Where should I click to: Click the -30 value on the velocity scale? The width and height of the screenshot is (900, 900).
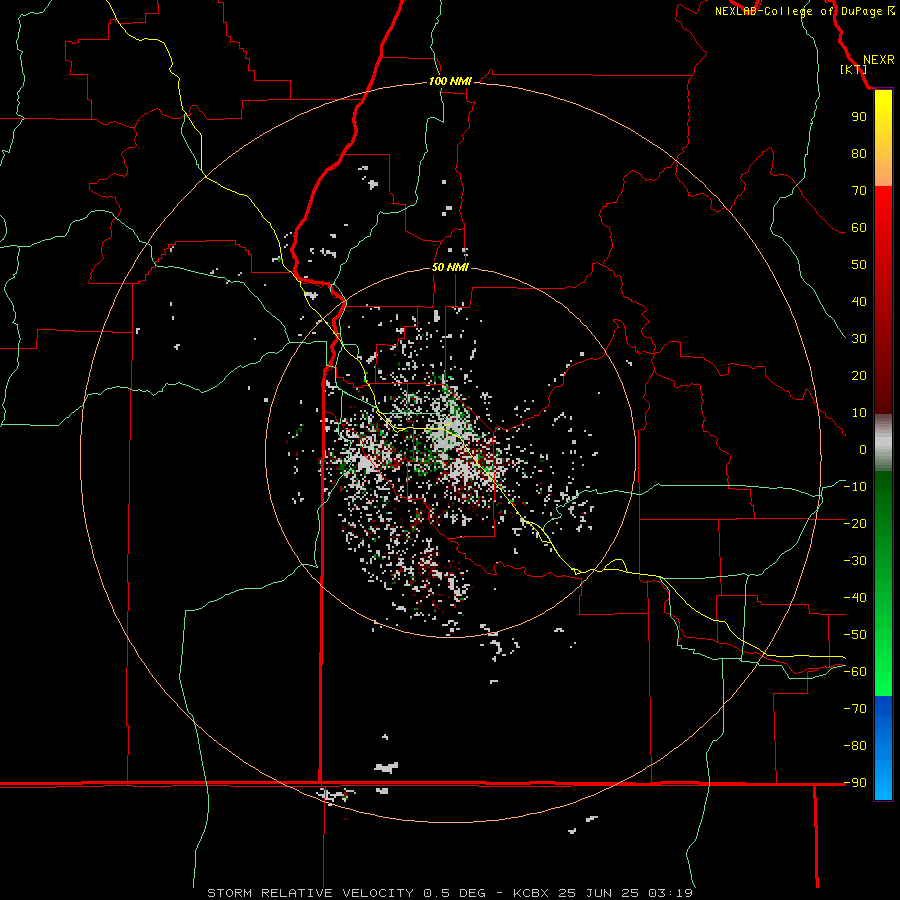point(855,561)
